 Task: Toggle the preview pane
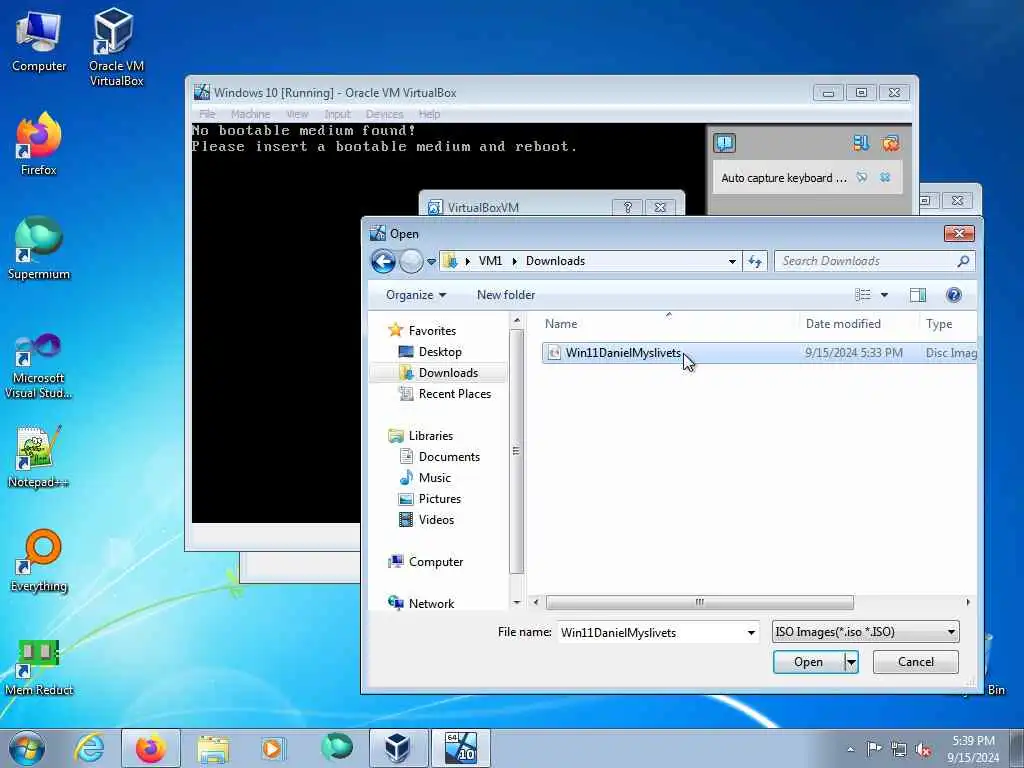(918, 295)
